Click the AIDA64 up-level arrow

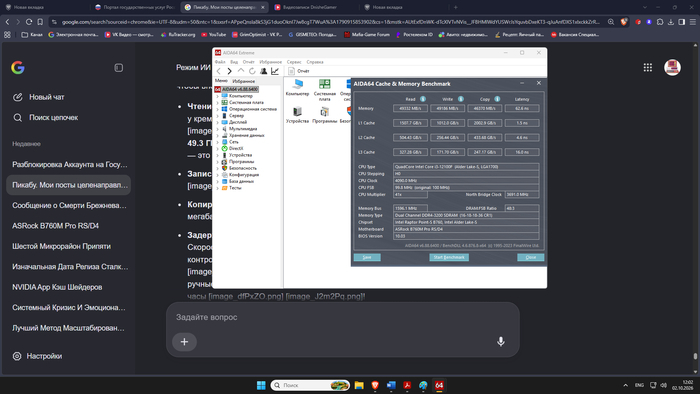point(241,71)
